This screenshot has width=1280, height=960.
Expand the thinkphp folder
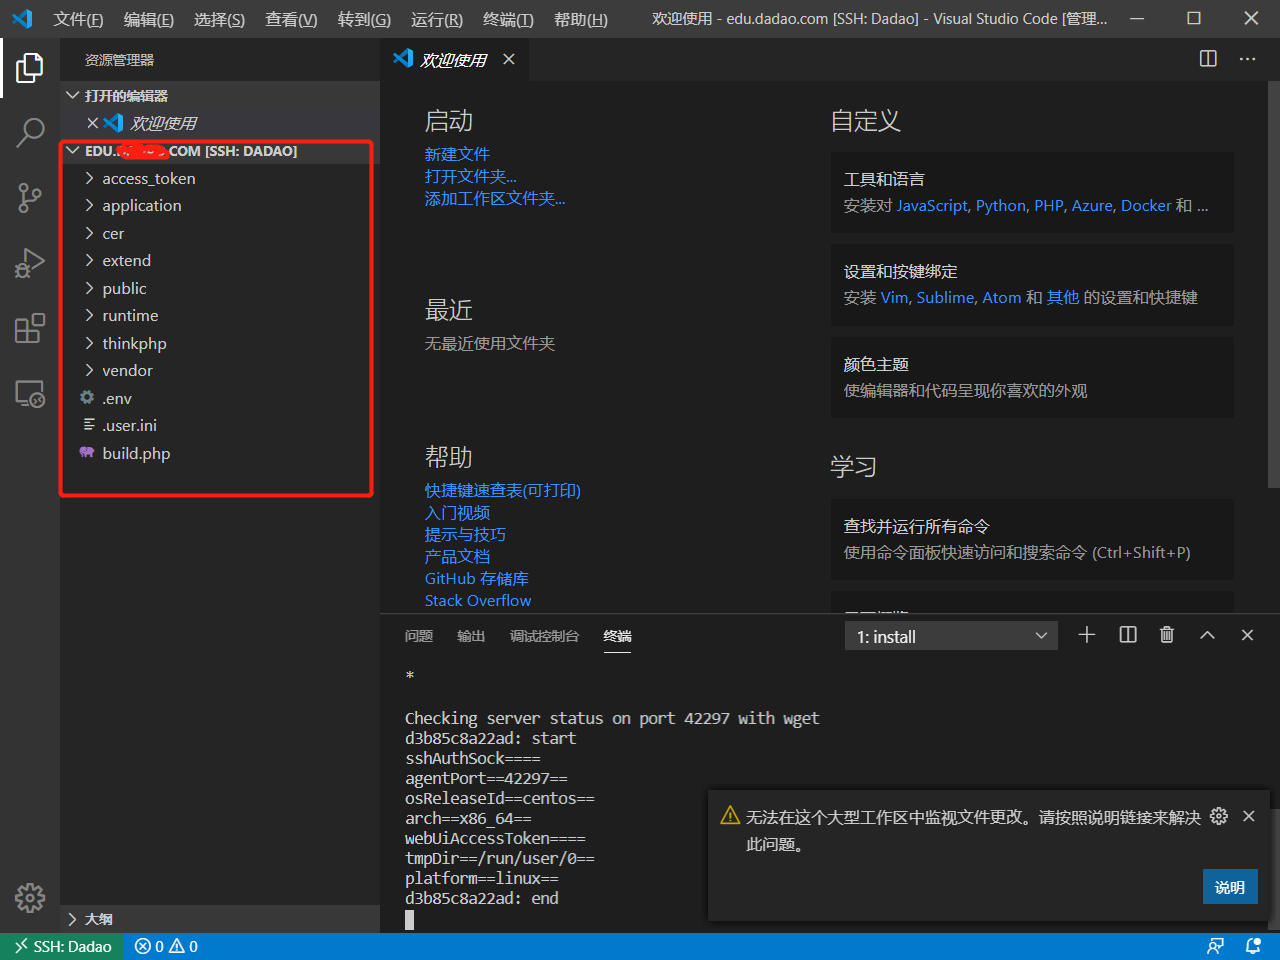220,343
